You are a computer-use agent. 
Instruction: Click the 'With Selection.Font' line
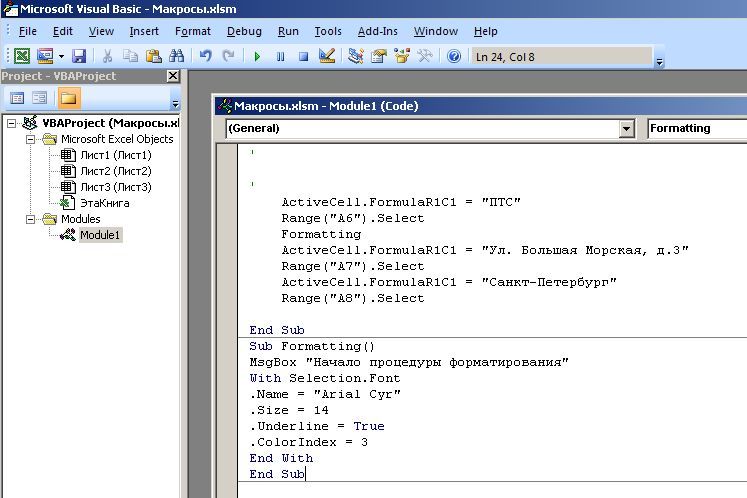[324, 378]
